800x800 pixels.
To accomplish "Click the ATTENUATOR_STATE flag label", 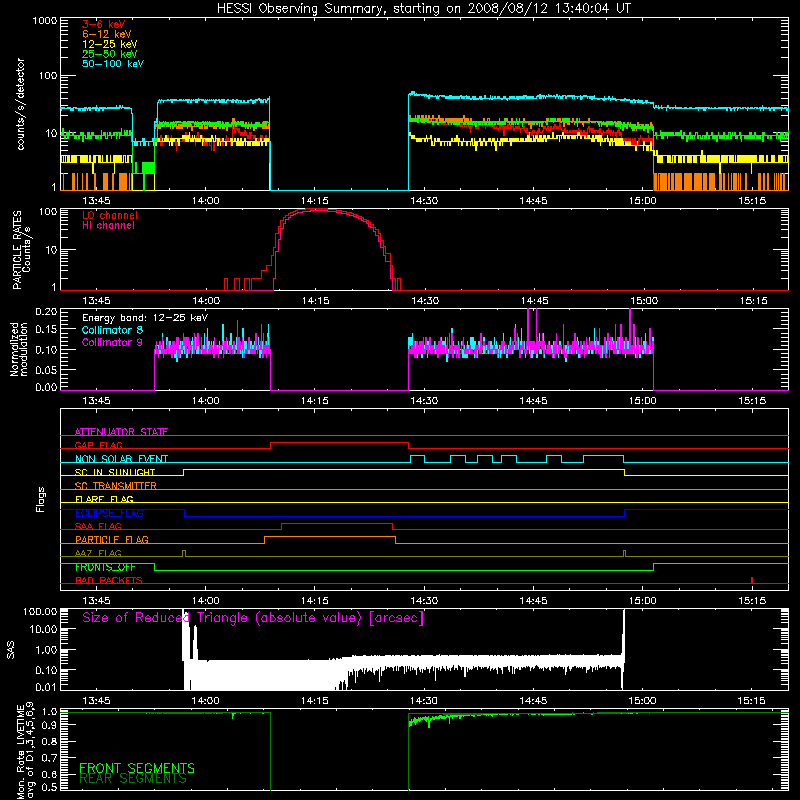I will 121,432.
